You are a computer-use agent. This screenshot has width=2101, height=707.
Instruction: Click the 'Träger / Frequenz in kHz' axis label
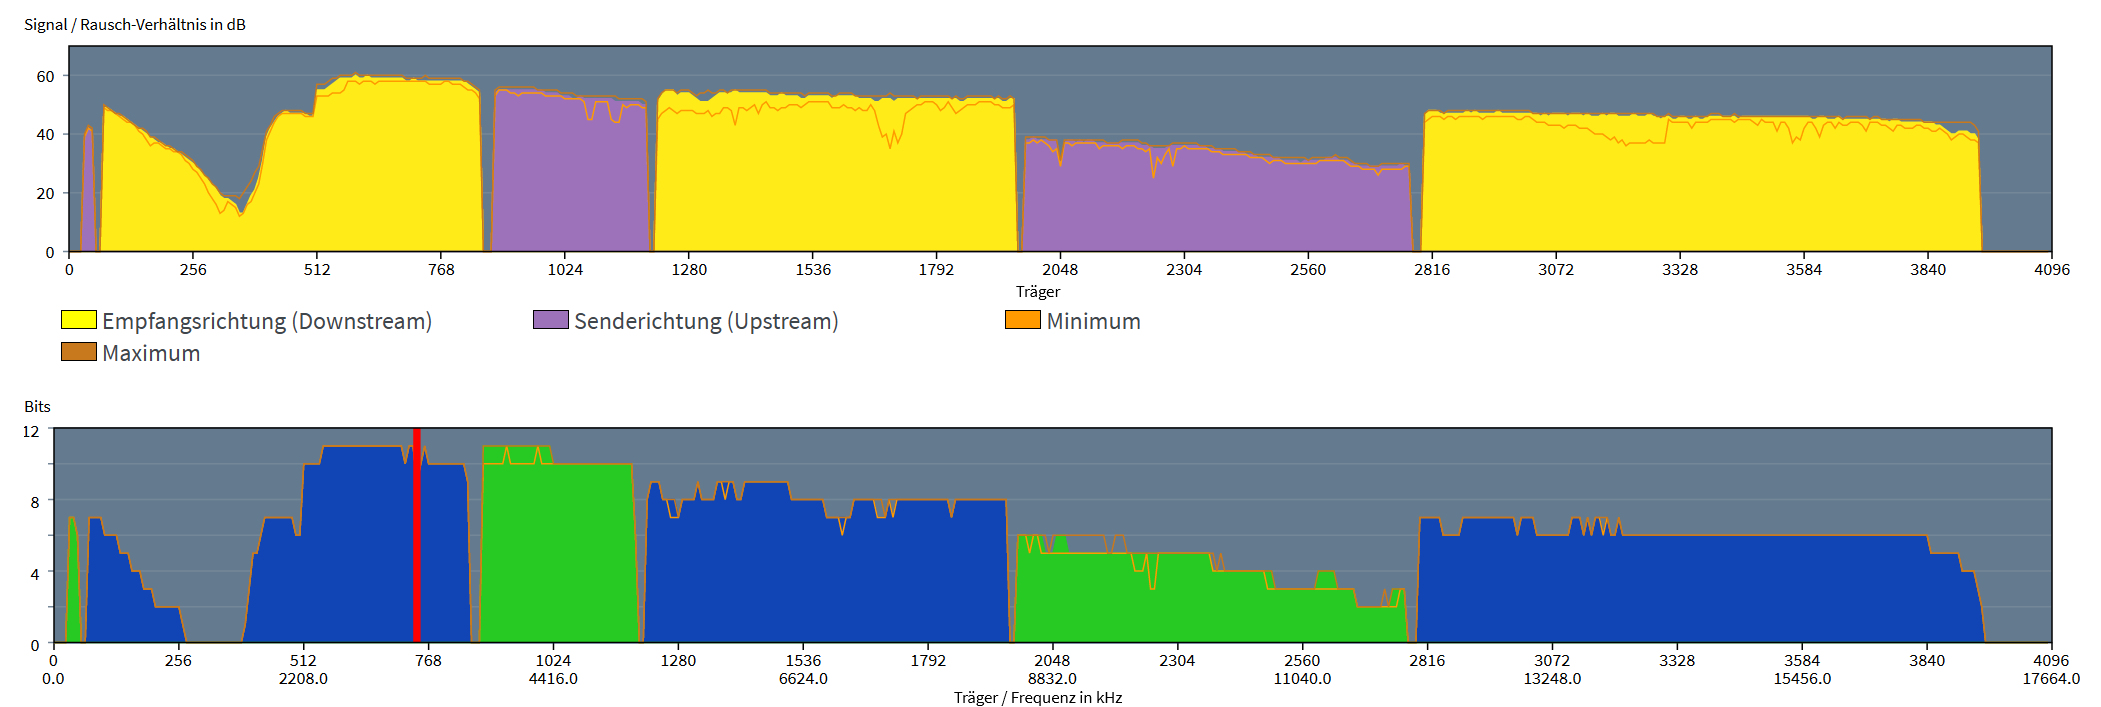click(1037, 697)
